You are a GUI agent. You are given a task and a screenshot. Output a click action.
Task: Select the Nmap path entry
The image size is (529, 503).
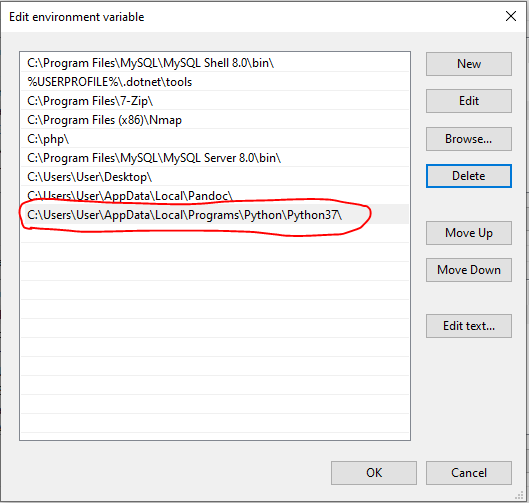pos(215,120)
